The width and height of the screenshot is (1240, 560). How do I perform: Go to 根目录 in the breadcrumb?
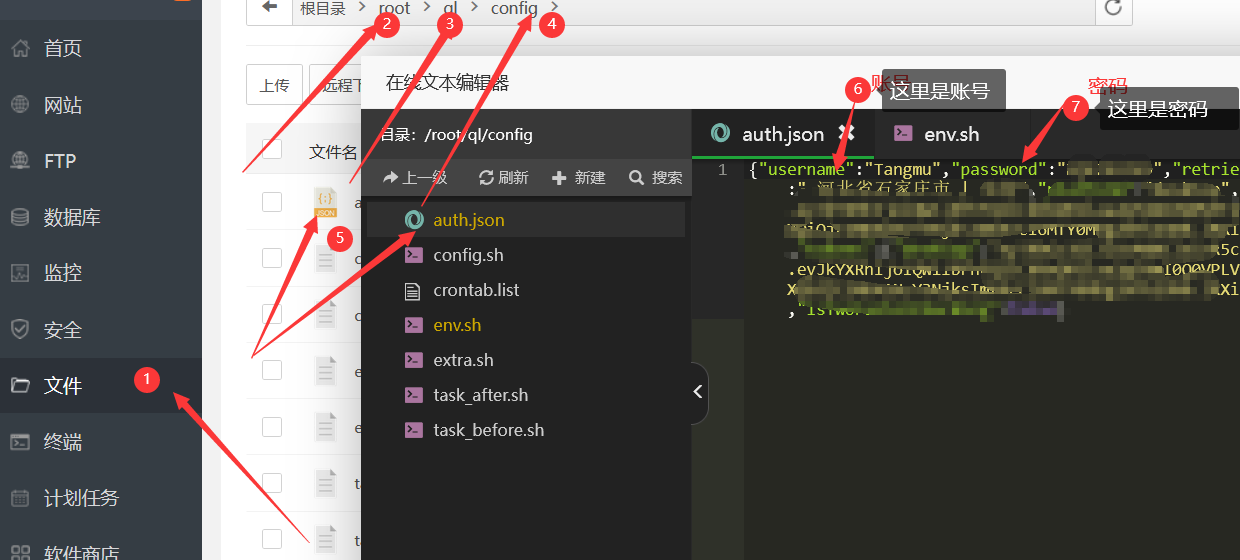click(x=323, y=8)
